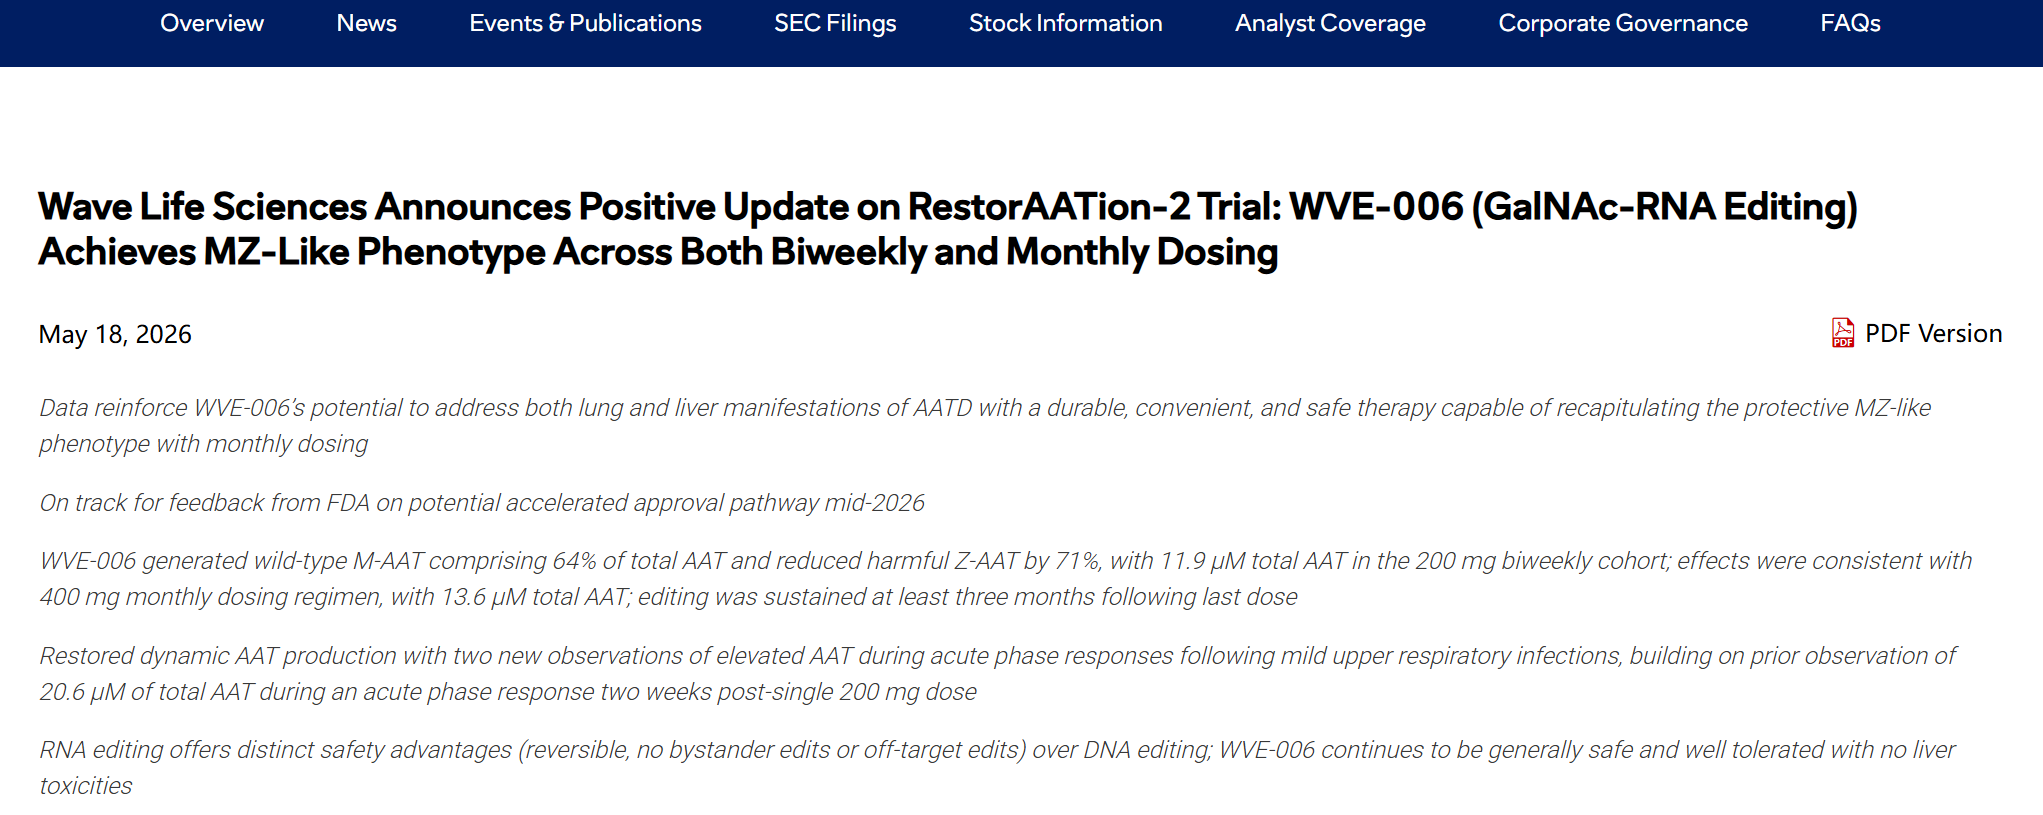The image size is (2043, 815).
Task: Go to FAQs page
Action: [1850, 23]
